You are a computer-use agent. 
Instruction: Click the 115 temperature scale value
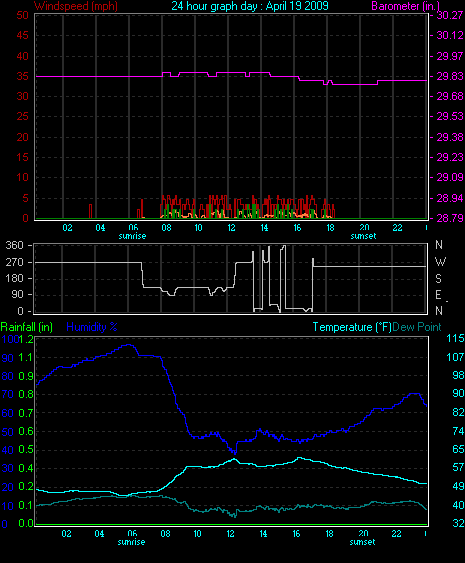[x=455, y=338]
